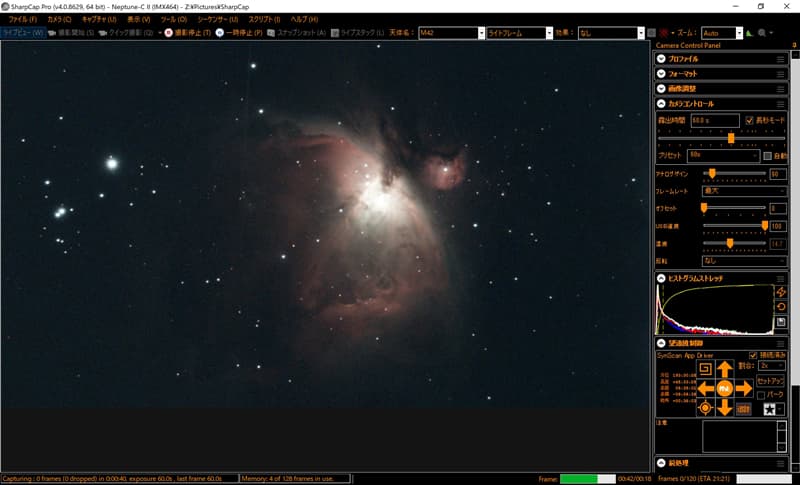
Task: Click the histogram auto-stretch lightning icon
Action: 780,291
